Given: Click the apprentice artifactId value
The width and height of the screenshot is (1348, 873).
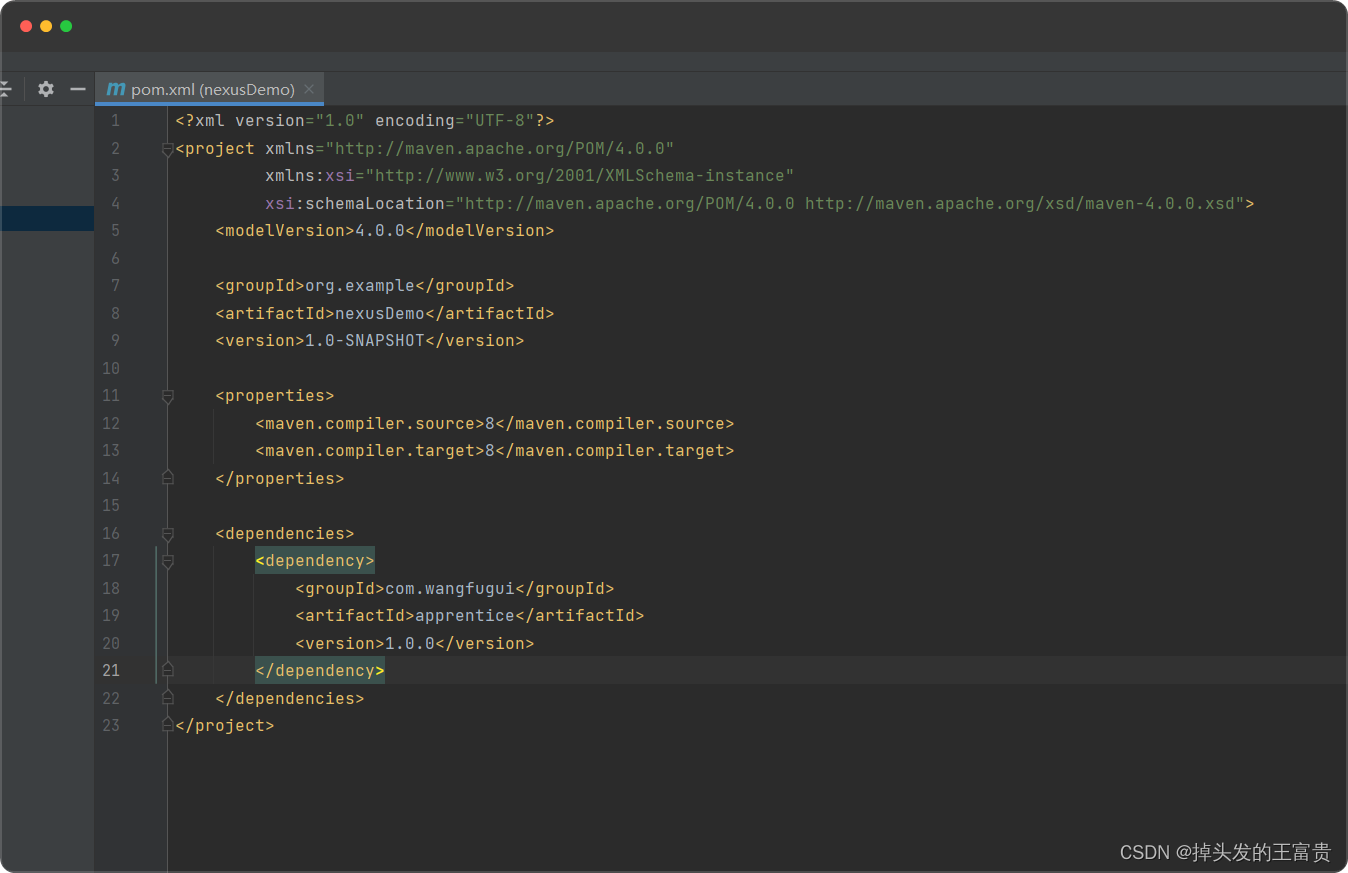Looking at the screenshot, I should 464,616.
